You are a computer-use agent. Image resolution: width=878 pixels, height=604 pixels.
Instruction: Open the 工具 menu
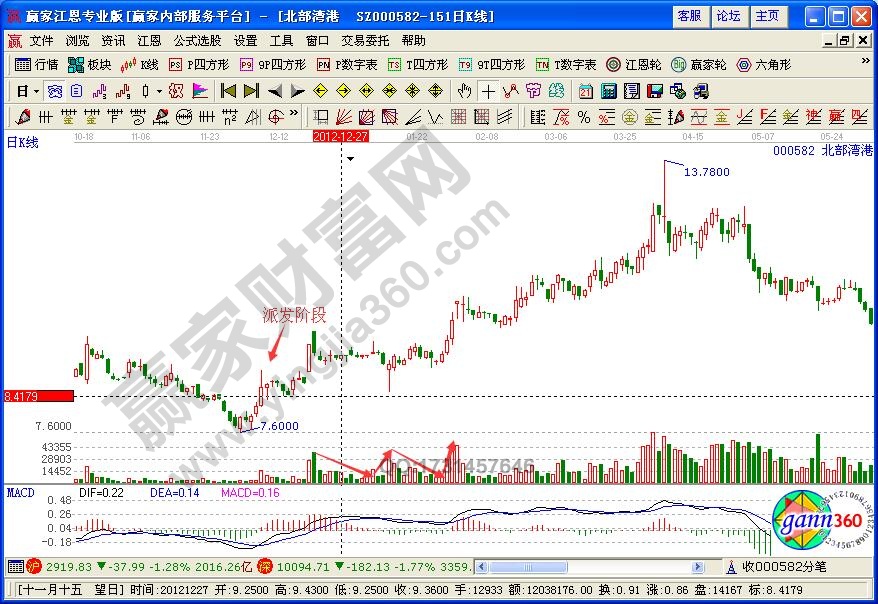pos(280,41)
